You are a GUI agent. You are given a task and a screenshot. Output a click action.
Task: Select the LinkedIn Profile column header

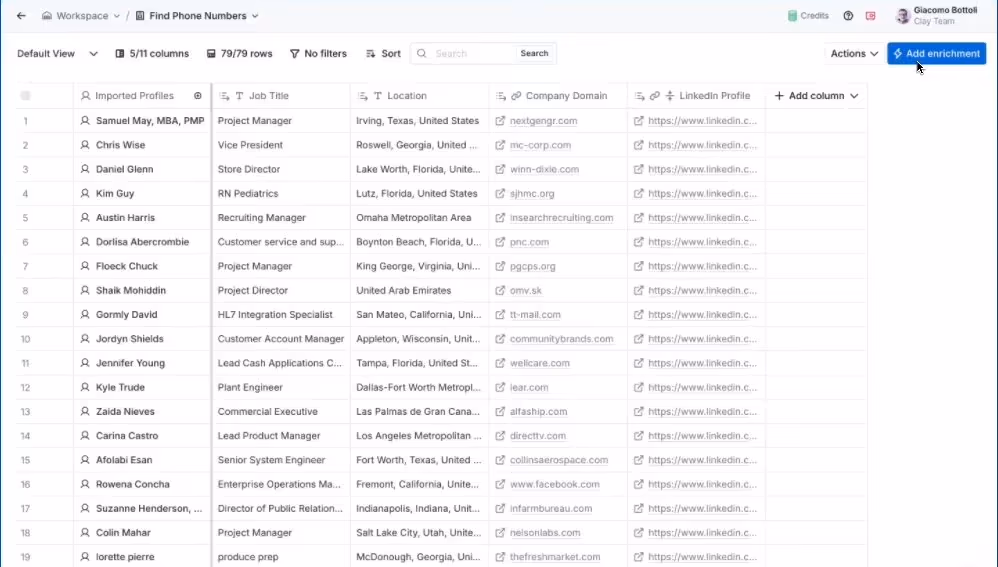(x=697, y=95)
